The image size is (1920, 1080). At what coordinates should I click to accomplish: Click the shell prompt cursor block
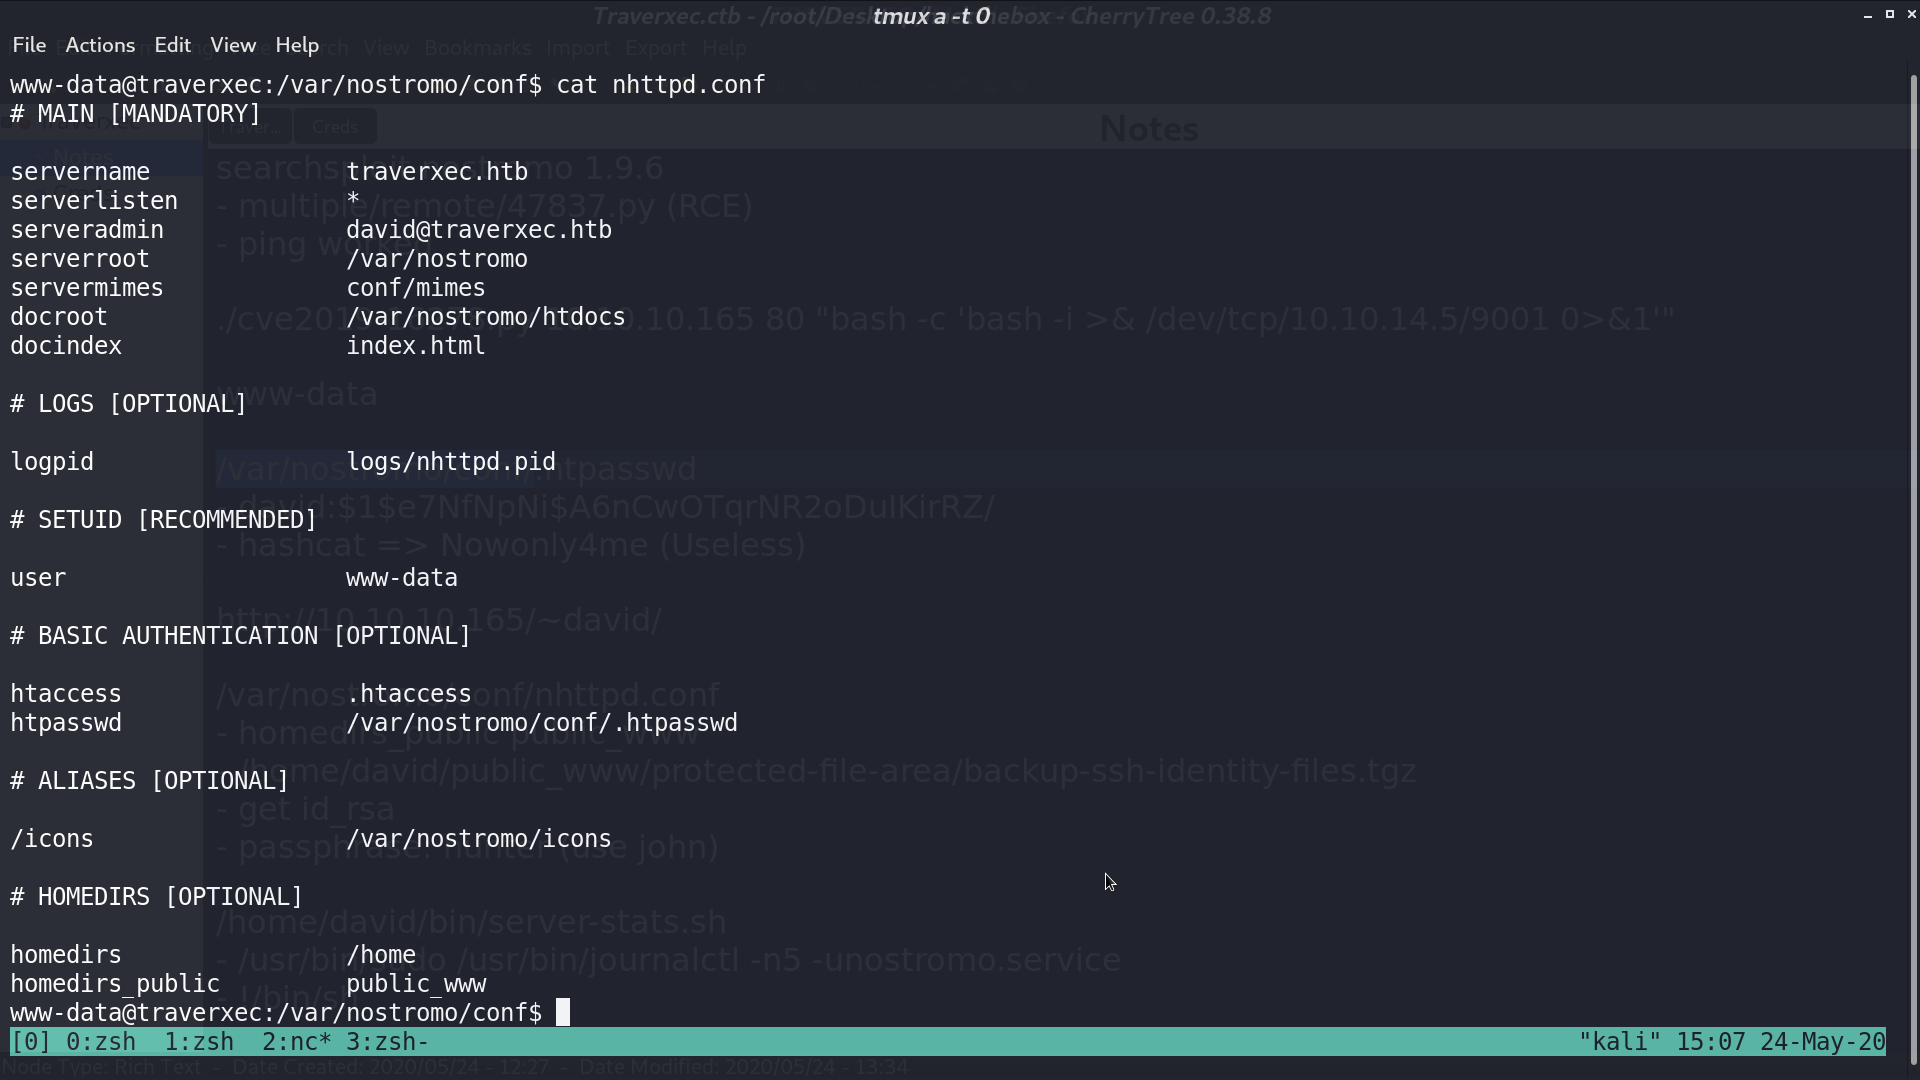(563, 1013)
